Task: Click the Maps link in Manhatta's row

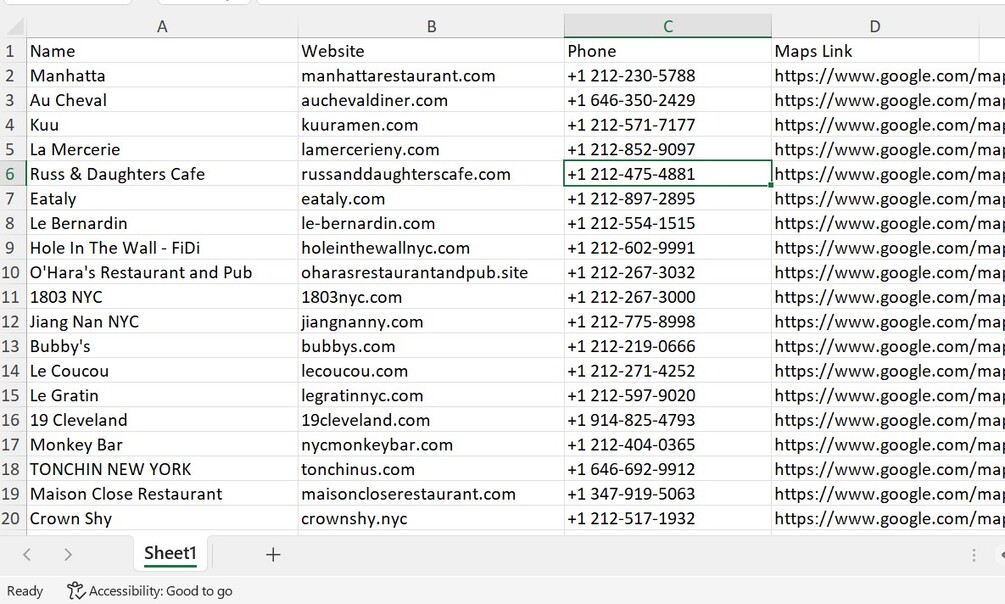Action: 888,76
